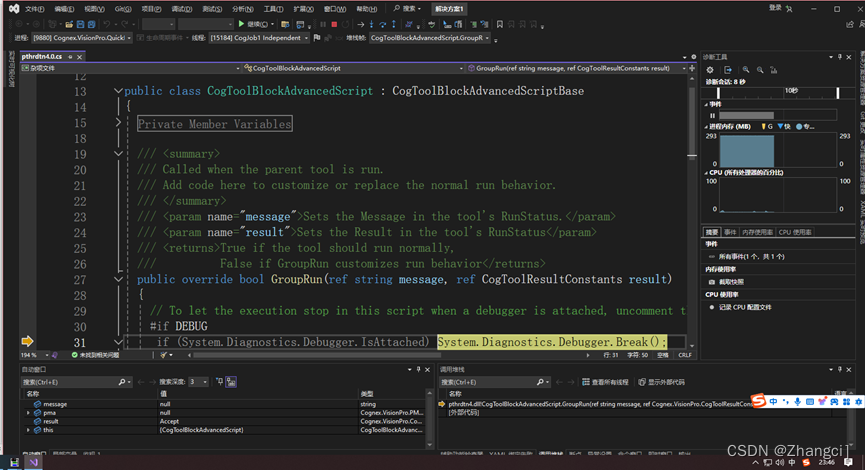Switch to CPU 使用率 tab
The width and height of the screenshot is (865, 470).
pyautogui.click(x=794, y=232)
